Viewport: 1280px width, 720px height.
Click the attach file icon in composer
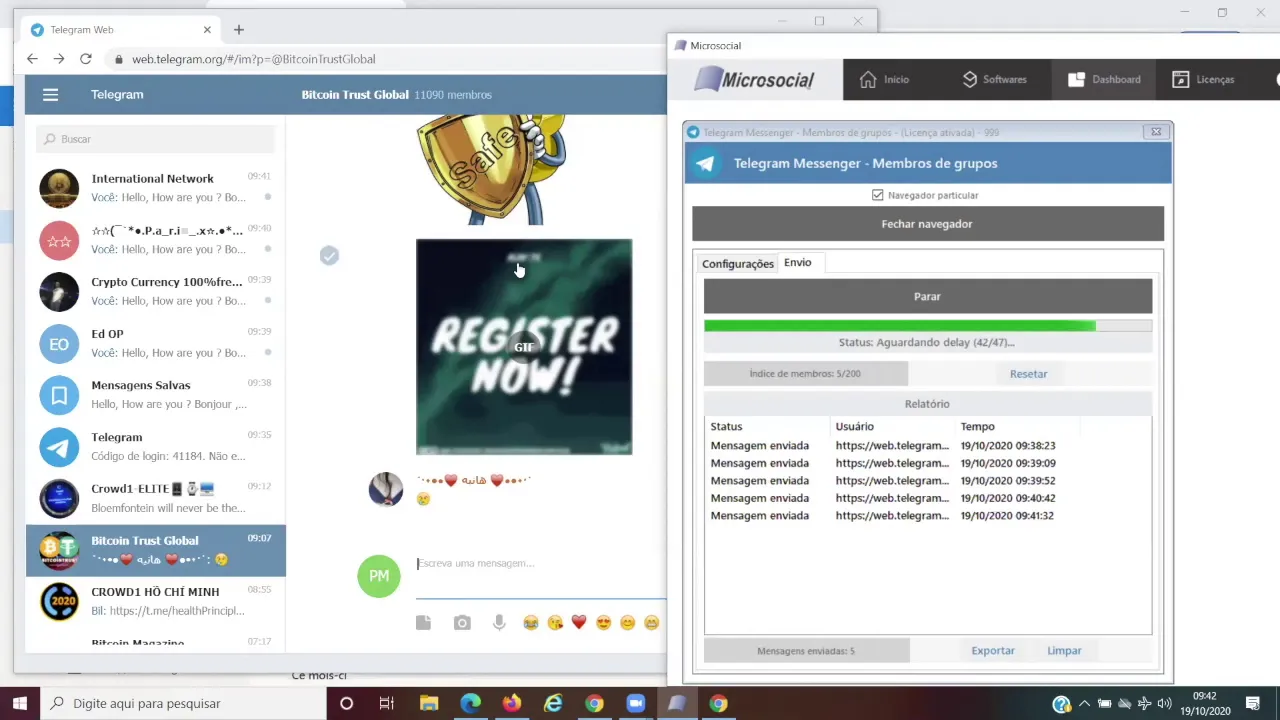tap(424, 623)
